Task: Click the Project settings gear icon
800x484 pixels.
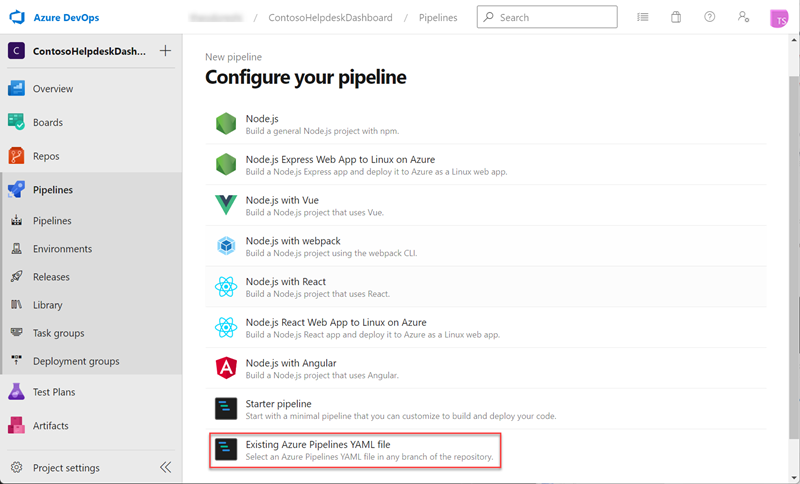Action: tap(16, 468)
